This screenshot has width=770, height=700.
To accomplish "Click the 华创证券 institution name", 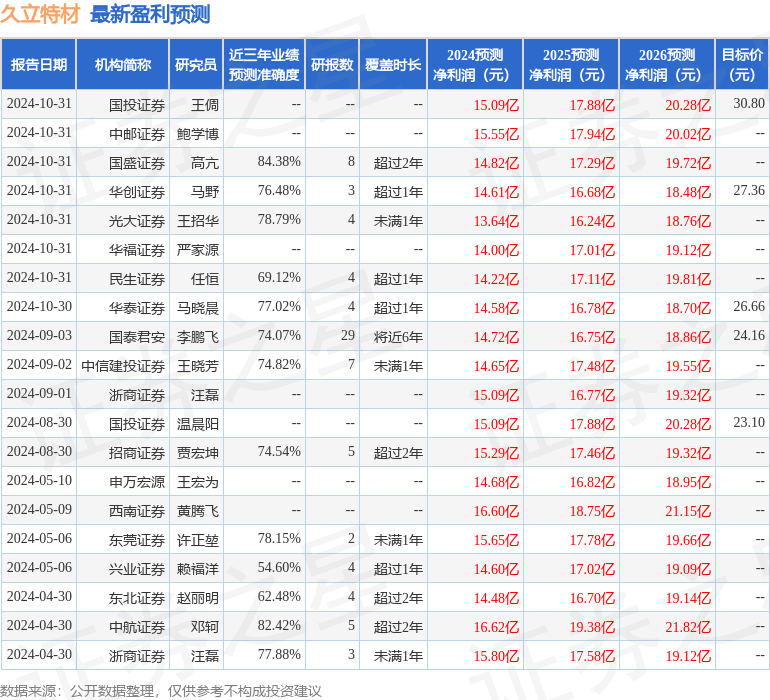I will point(137,192).
